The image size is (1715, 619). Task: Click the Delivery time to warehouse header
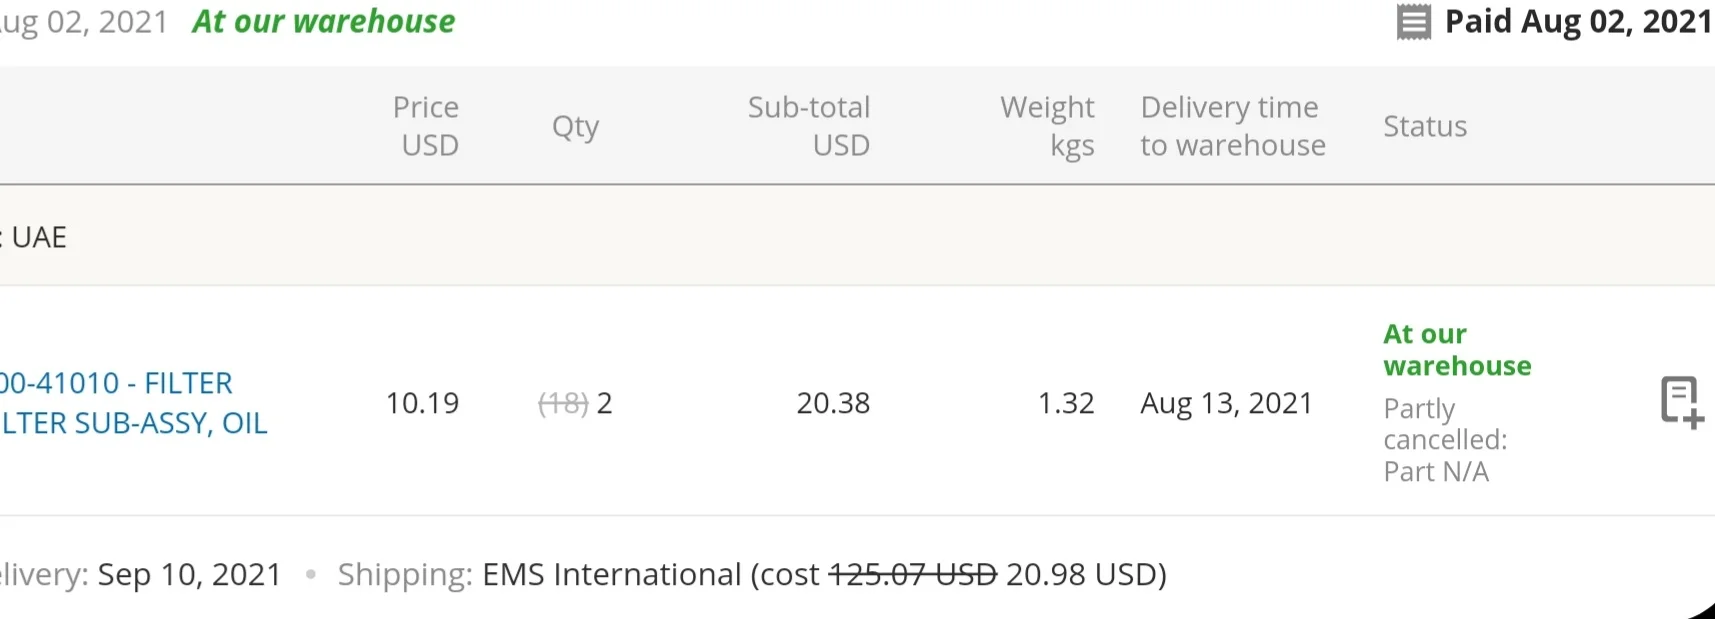point(1233,126)
